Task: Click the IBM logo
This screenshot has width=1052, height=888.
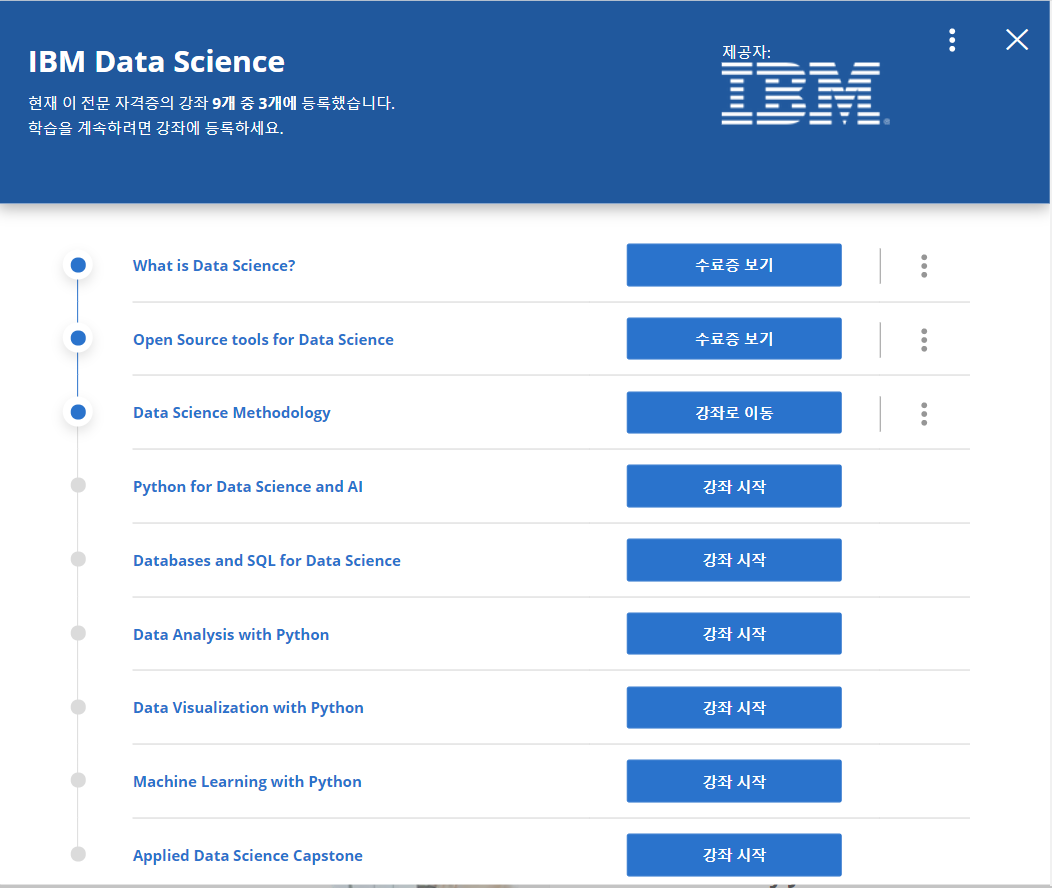Action: 801,93
